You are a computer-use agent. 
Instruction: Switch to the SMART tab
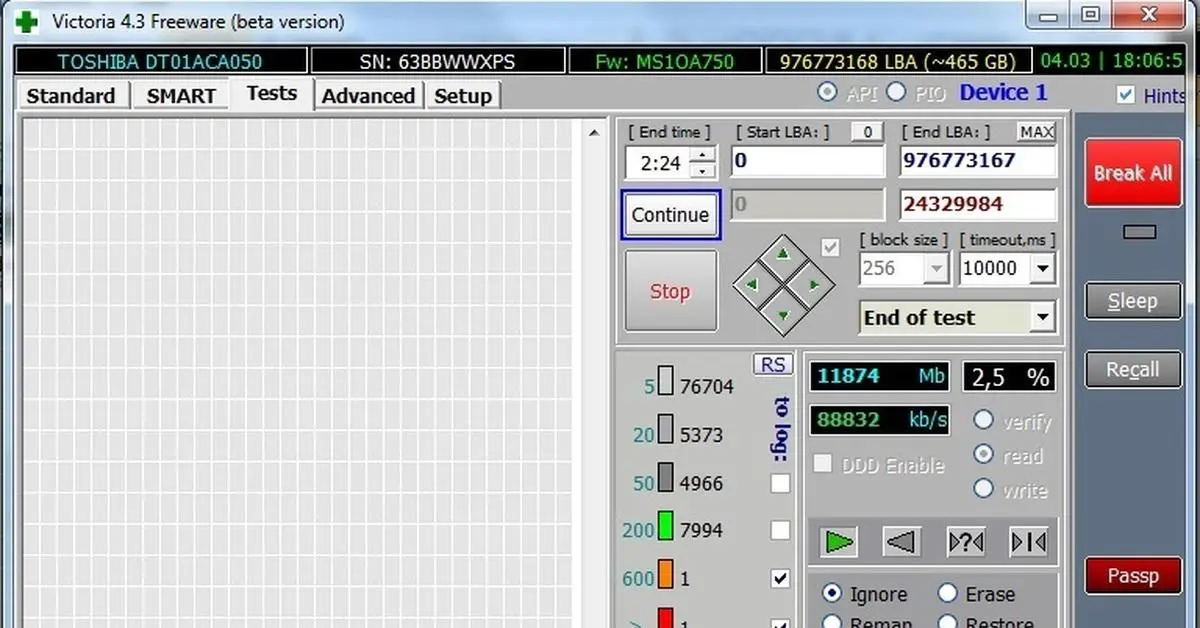point(181,96)
